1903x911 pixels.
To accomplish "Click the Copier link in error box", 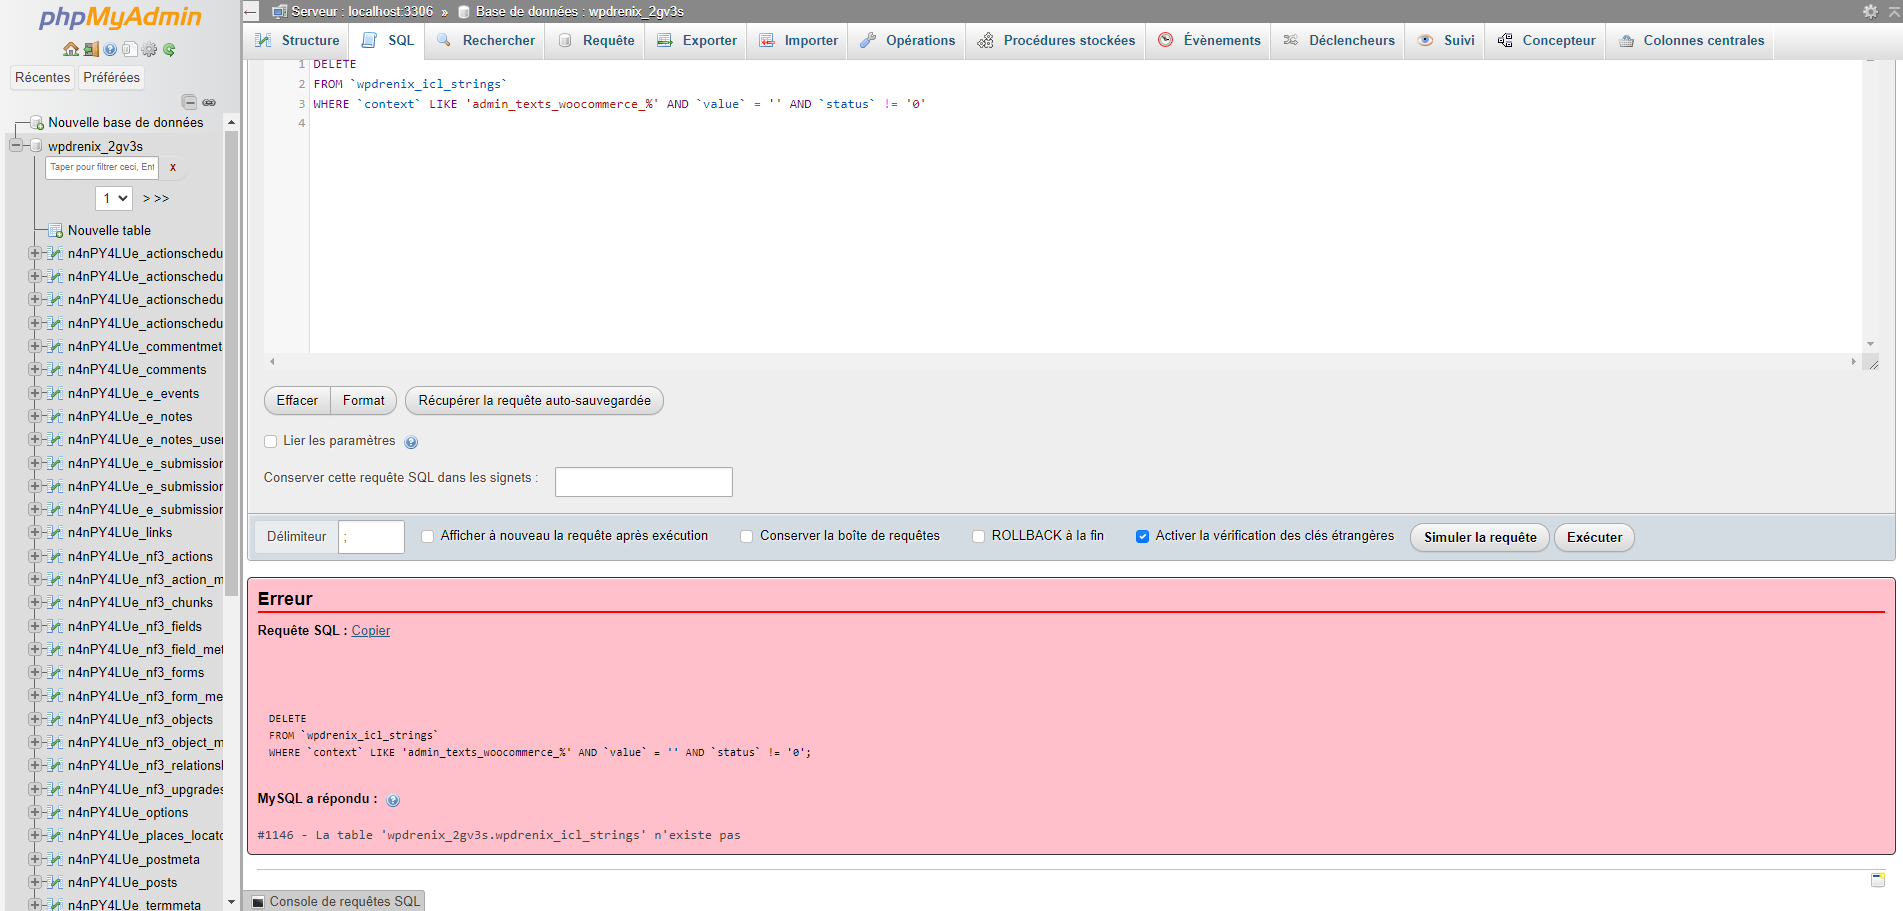I will [371, 631].
